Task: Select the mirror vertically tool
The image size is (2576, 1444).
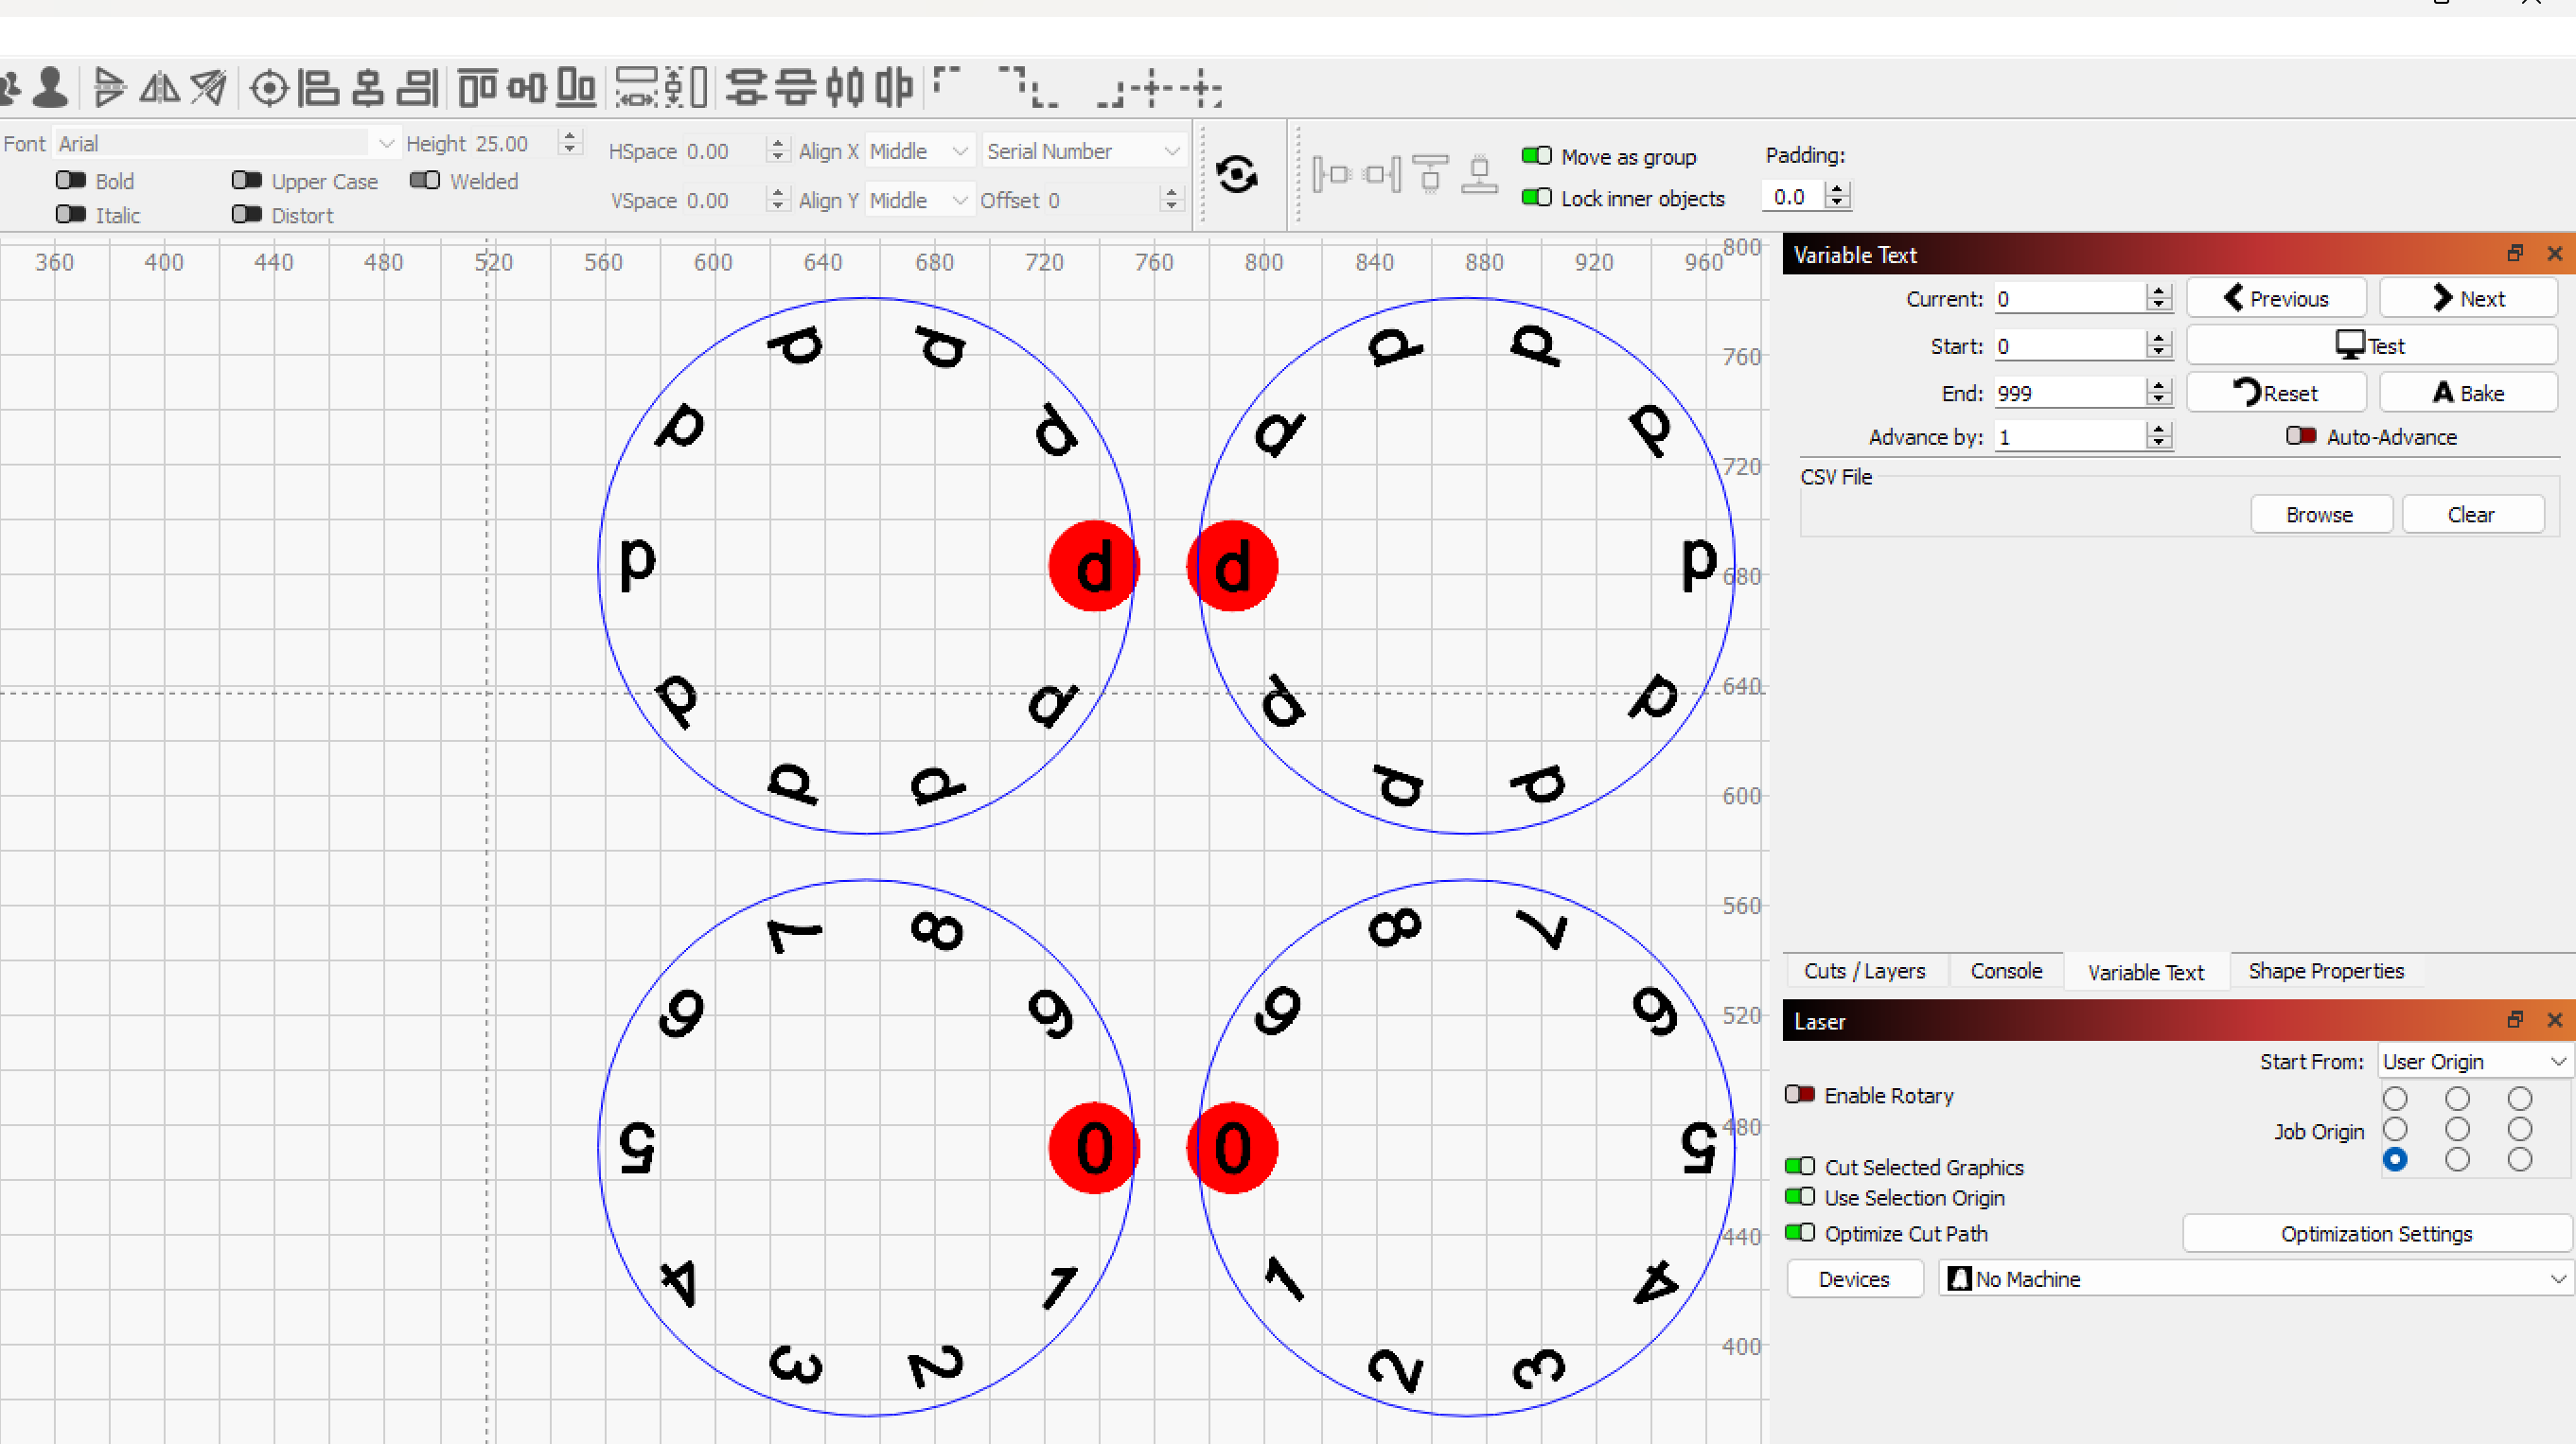Action: 110,88
